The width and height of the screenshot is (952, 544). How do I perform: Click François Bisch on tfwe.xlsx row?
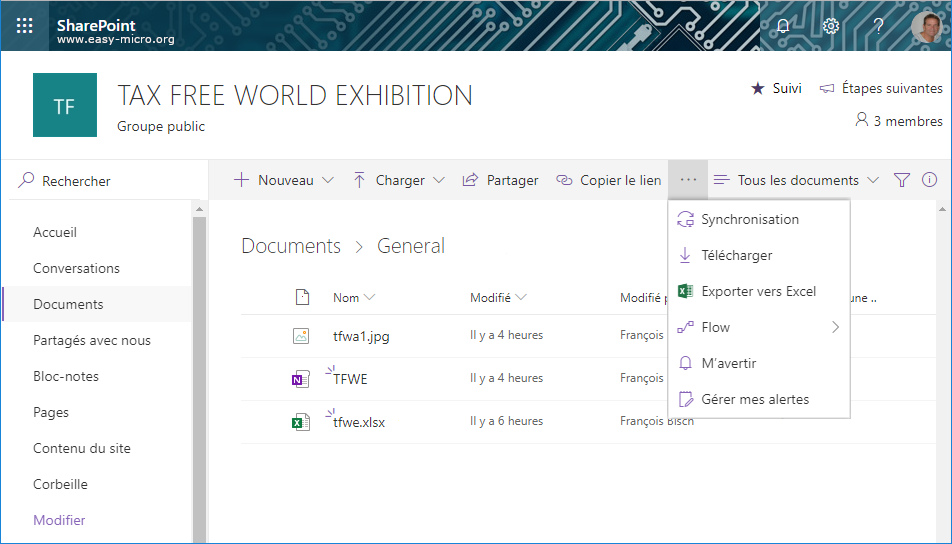pyautogui.click(x=656, y=421)
